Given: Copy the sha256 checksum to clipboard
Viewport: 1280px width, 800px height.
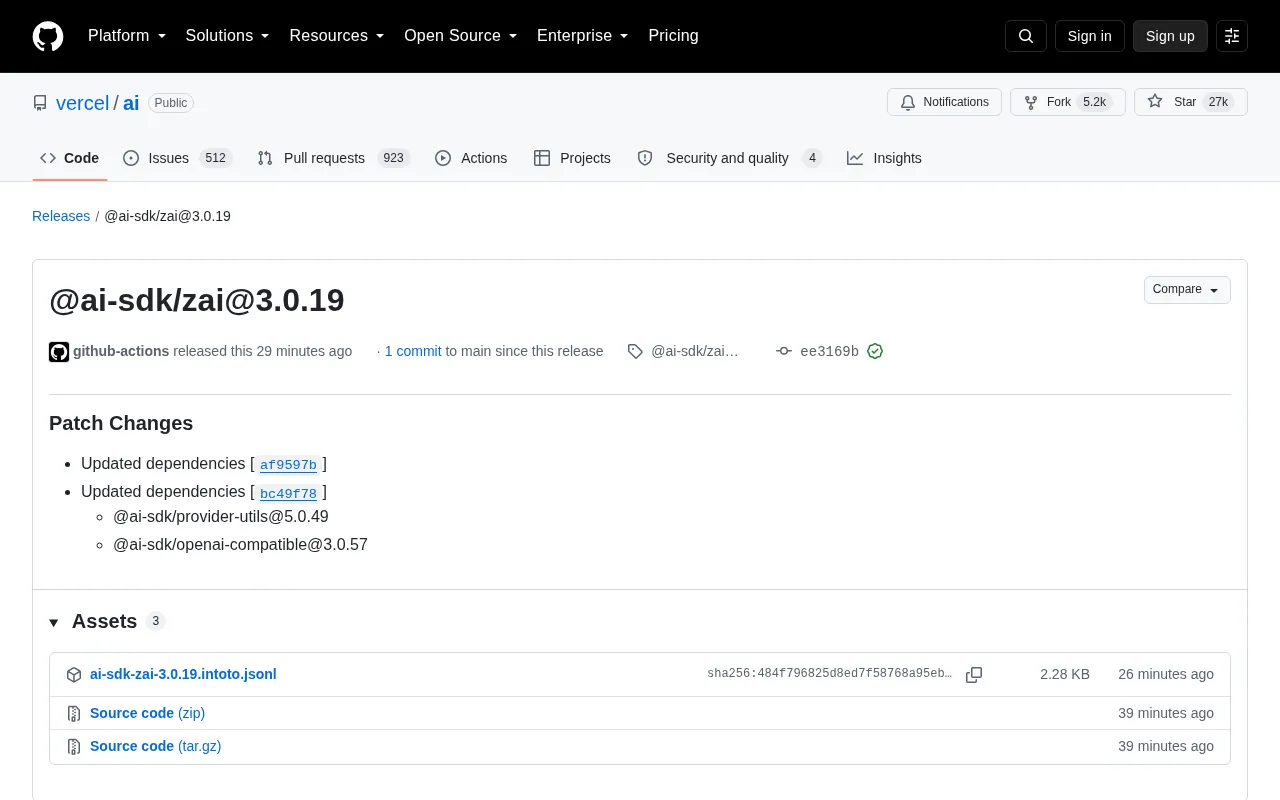Looking at the screenshot, I should tap(974, 675).
